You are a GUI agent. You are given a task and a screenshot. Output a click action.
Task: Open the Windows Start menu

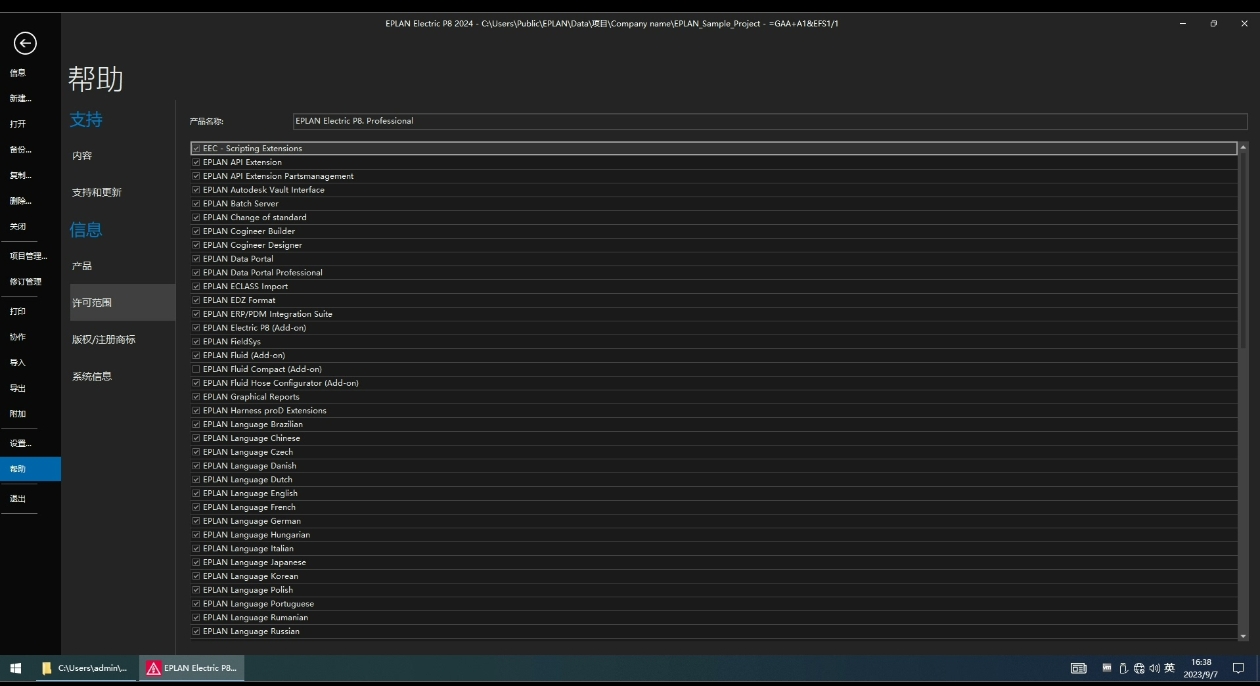16,668
